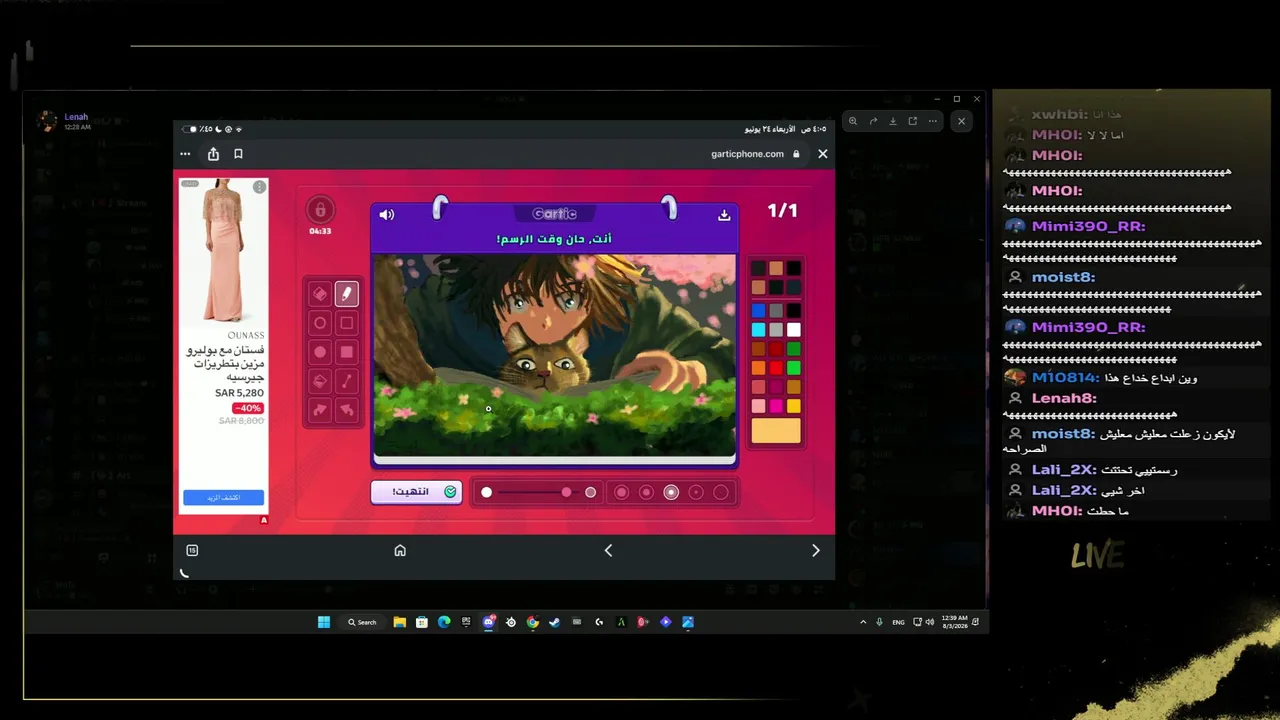Select the paint bucket fill tool
Viewport: 1280px width, 720px height.
pos(320,381)
